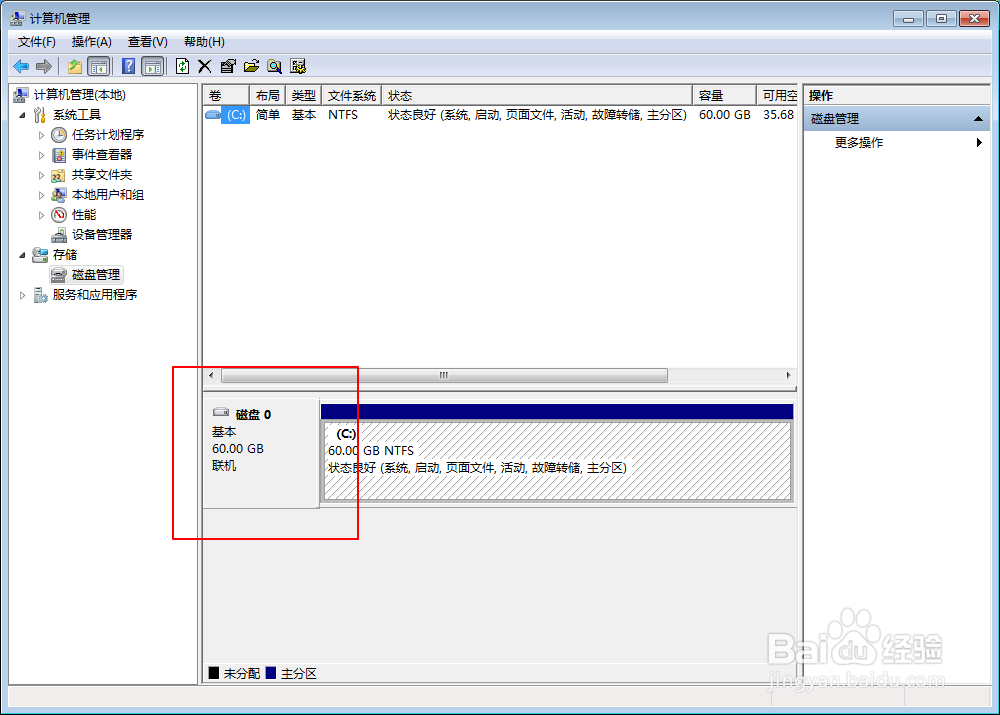Click the 状态 column header
This screenshot has width=1000, height=715.
pos(537,96)
